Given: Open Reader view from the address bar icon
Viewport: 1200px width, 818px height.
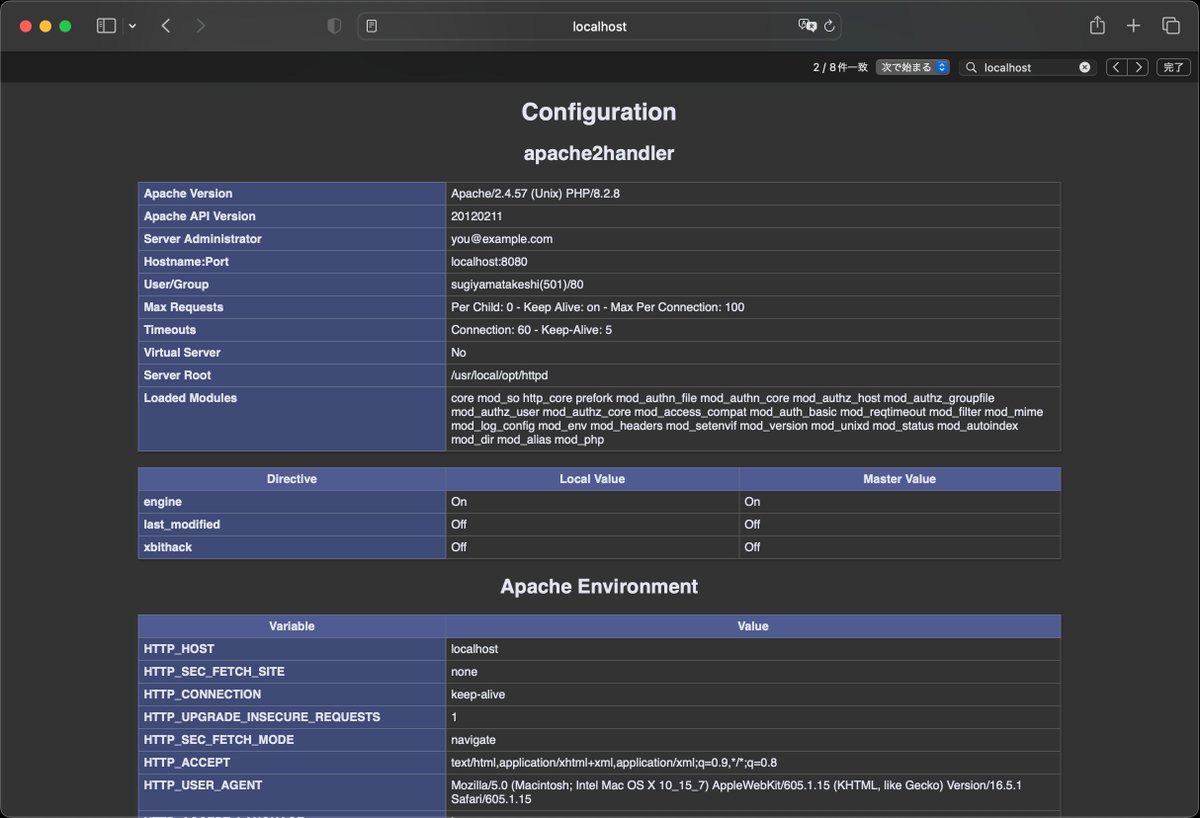Looking at the screenshot, I should [371, 25].
